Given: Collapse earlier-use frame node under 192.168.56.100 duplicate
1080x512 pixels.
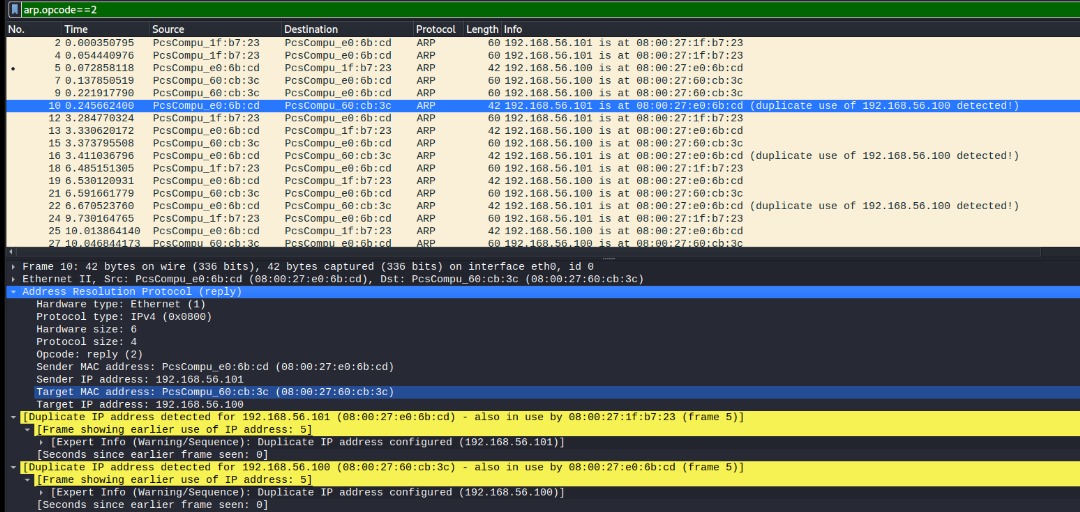Looking at the screenshot, I should pos(28,480).
